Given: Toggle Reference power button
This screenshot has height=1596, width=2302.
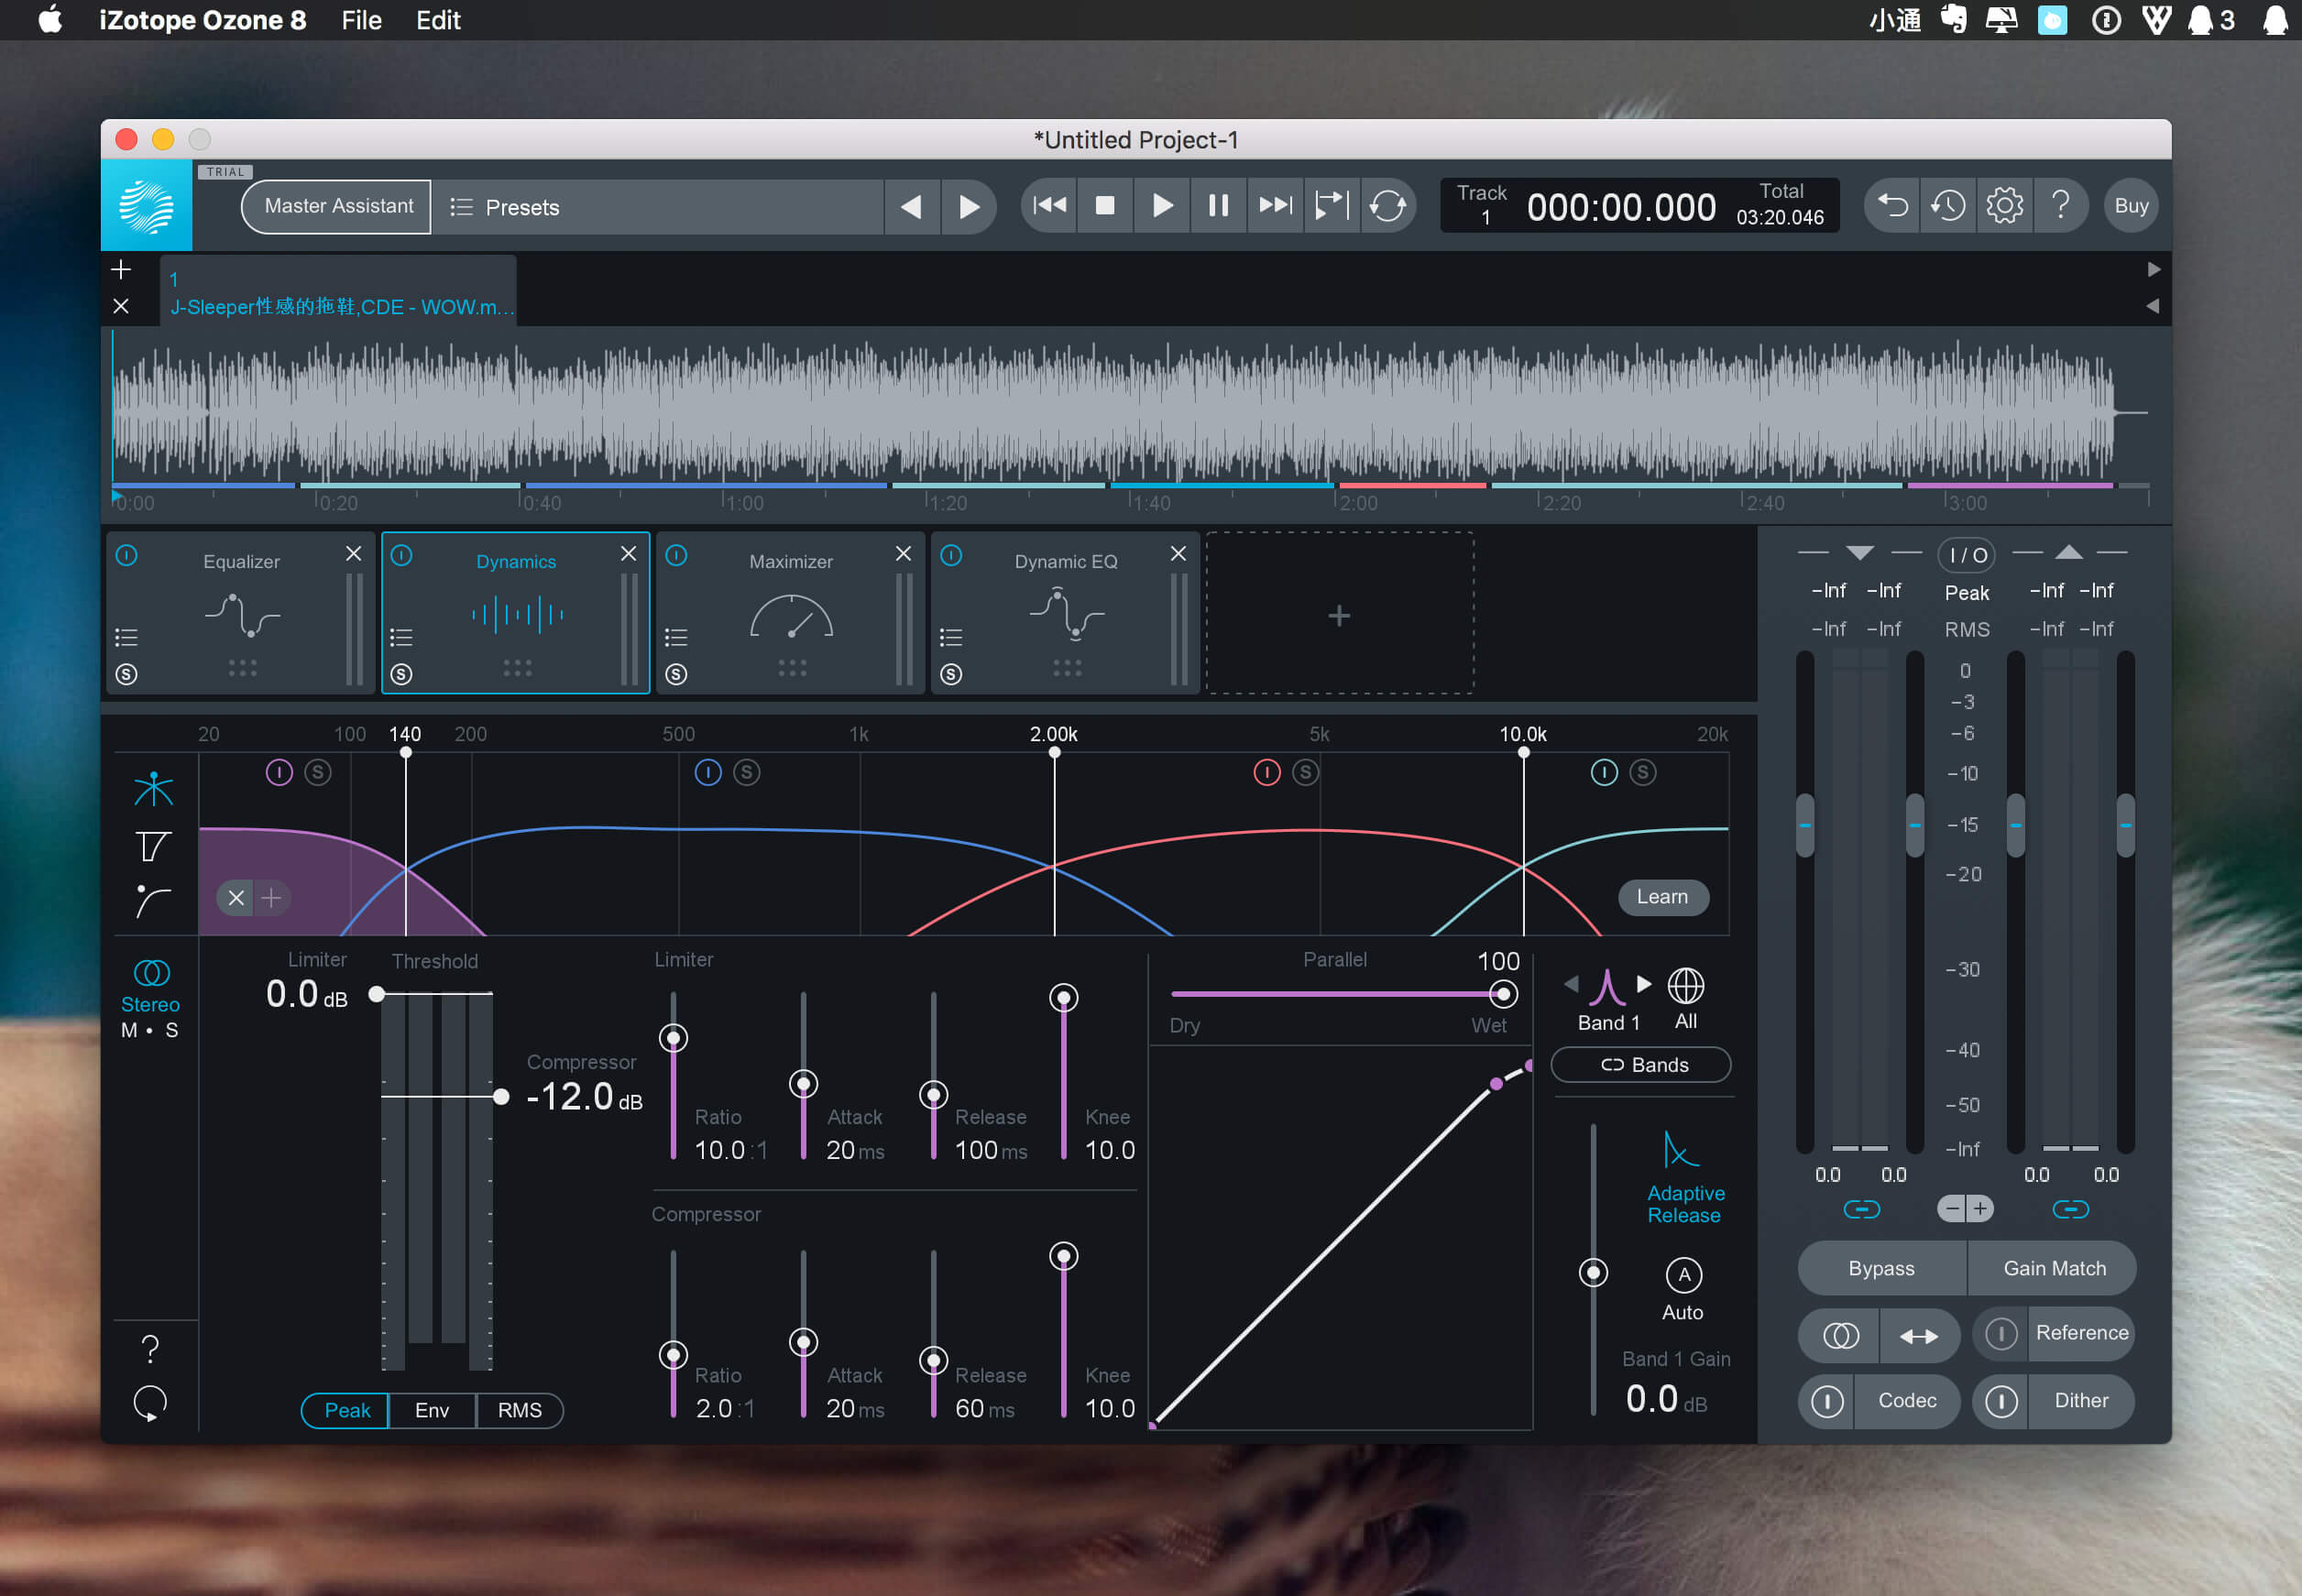Looking at the screenshot, I should 2001,1333.
